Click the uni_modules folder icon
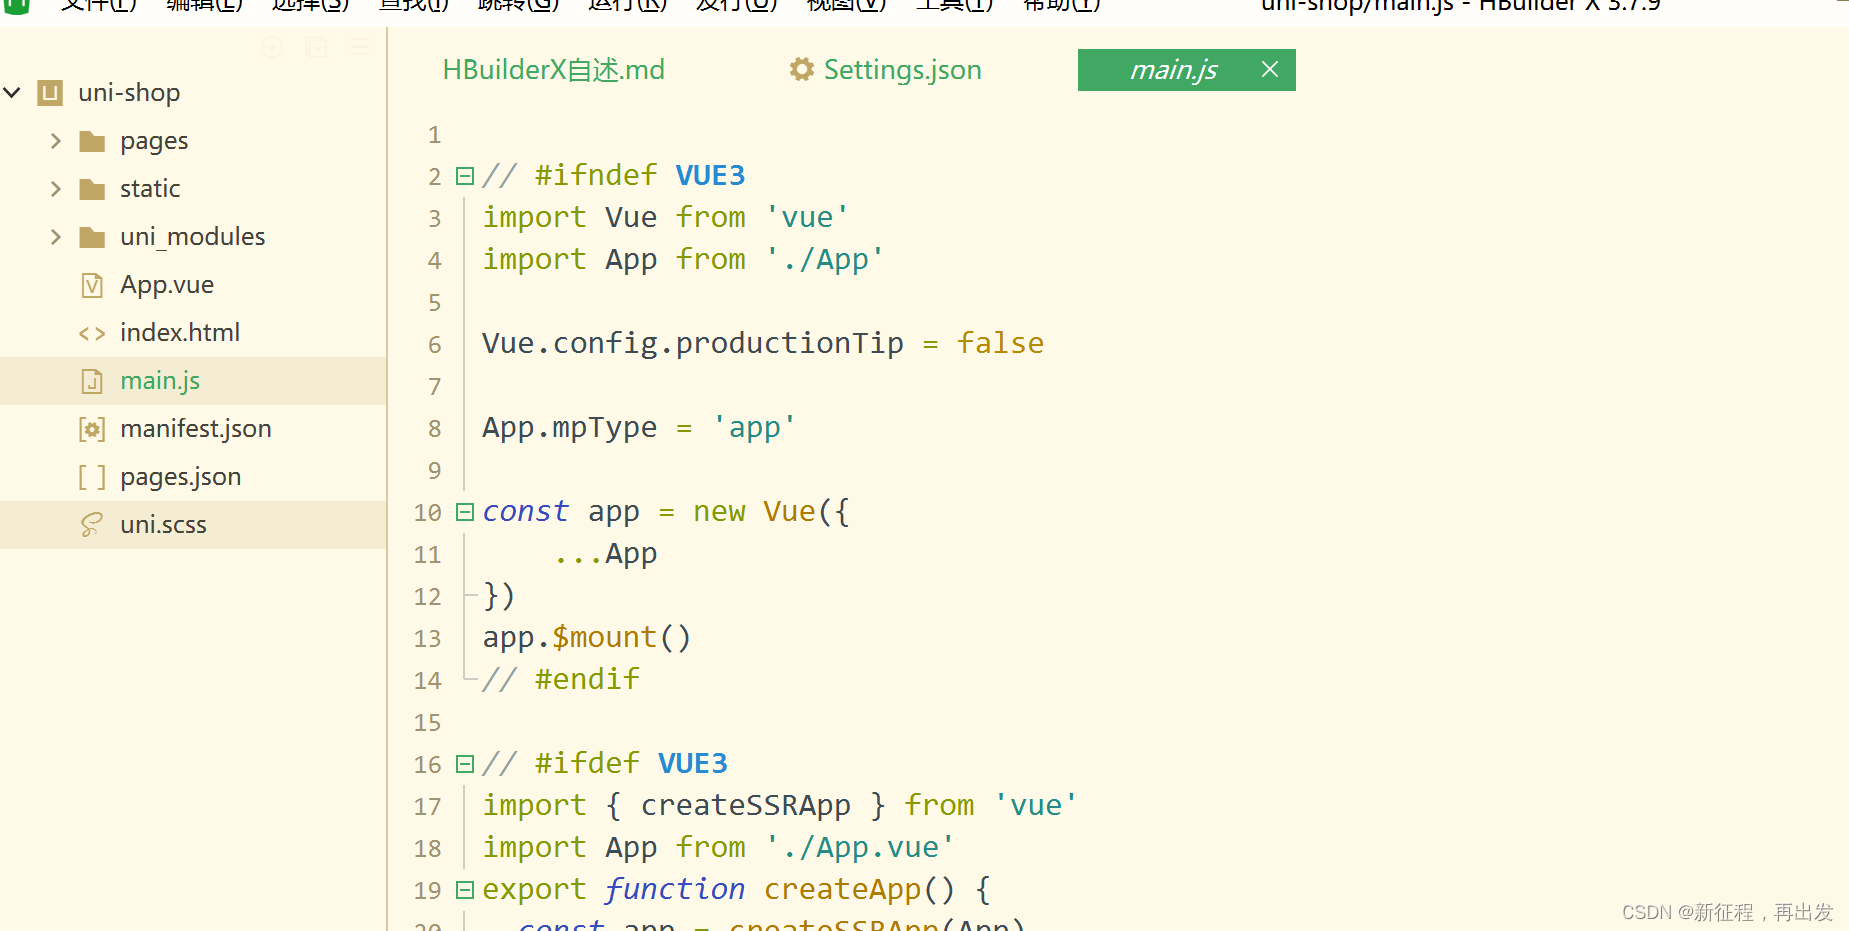Viewport: 1849px width, 931px height. (x=92, y=237)
